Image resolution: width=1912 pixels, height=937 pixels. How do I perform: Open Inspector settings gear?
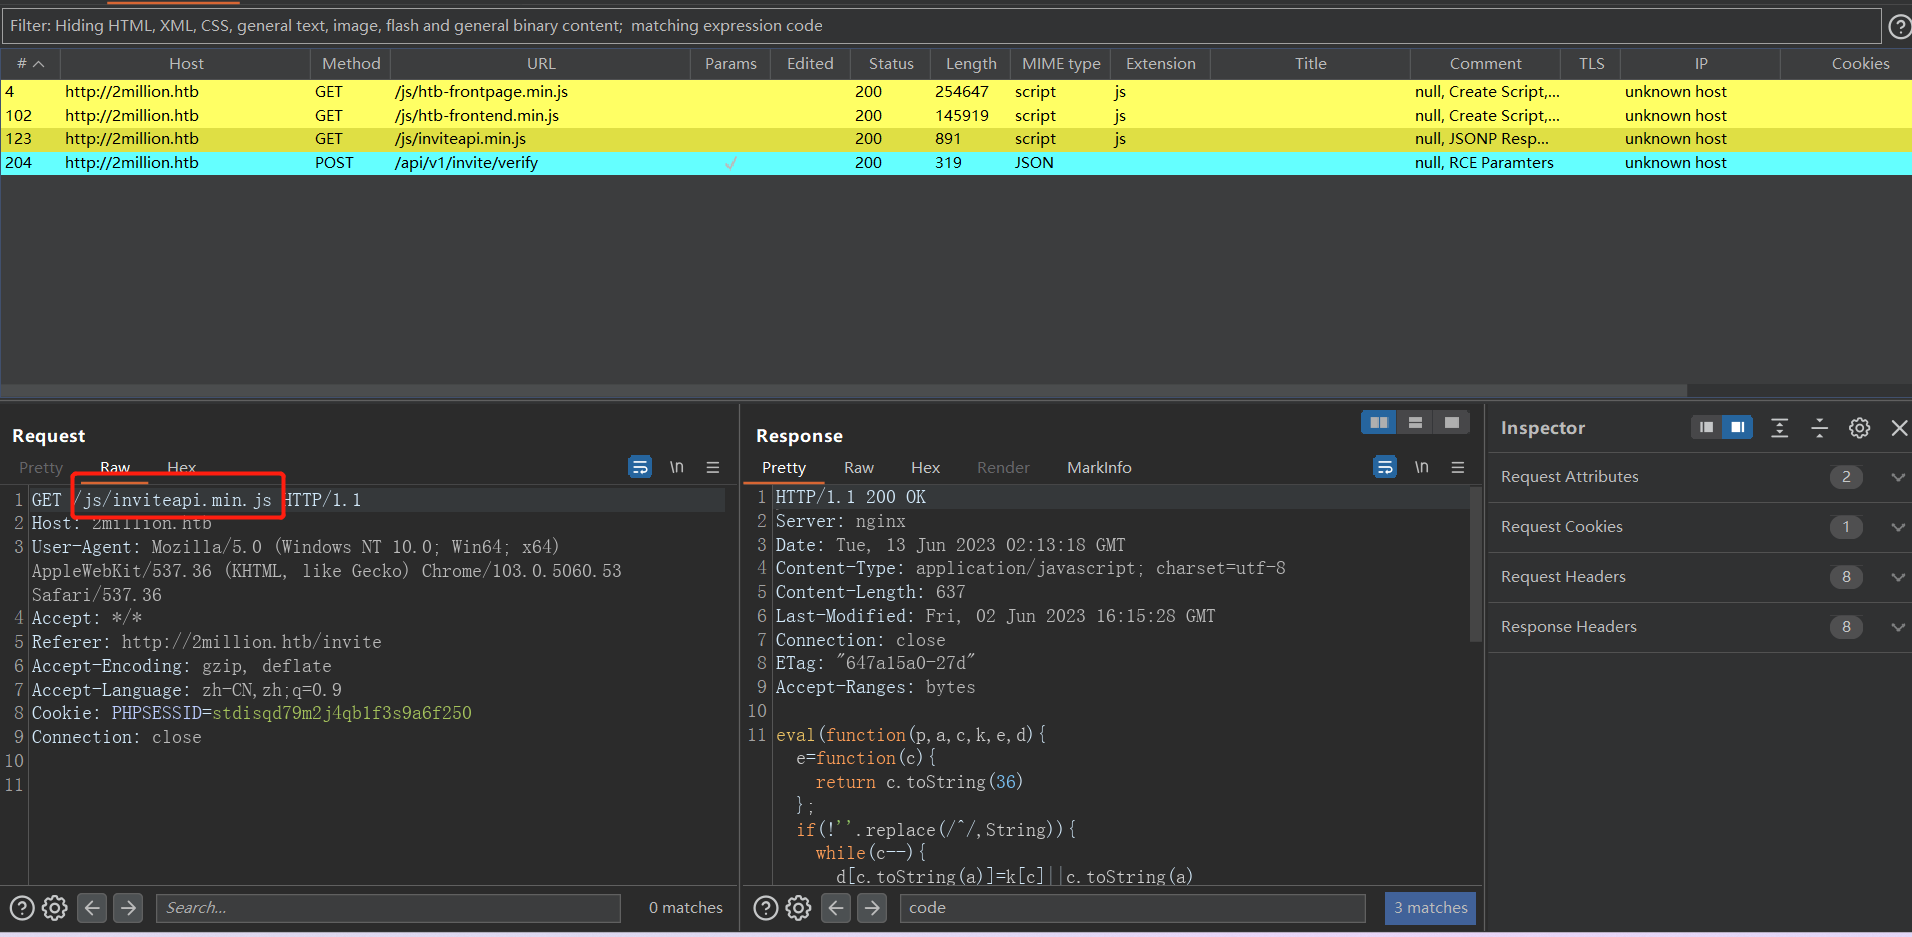[x=1859, y=428]
